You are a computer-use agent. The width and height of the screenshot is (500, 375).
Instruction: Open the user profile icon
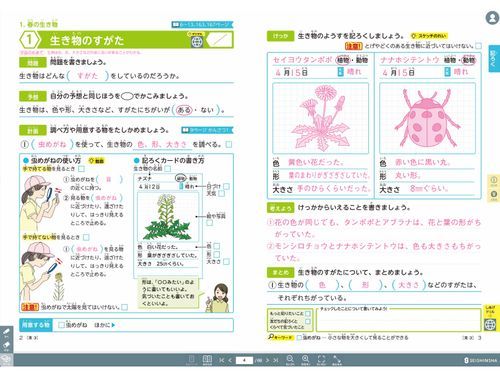(492, 18)
